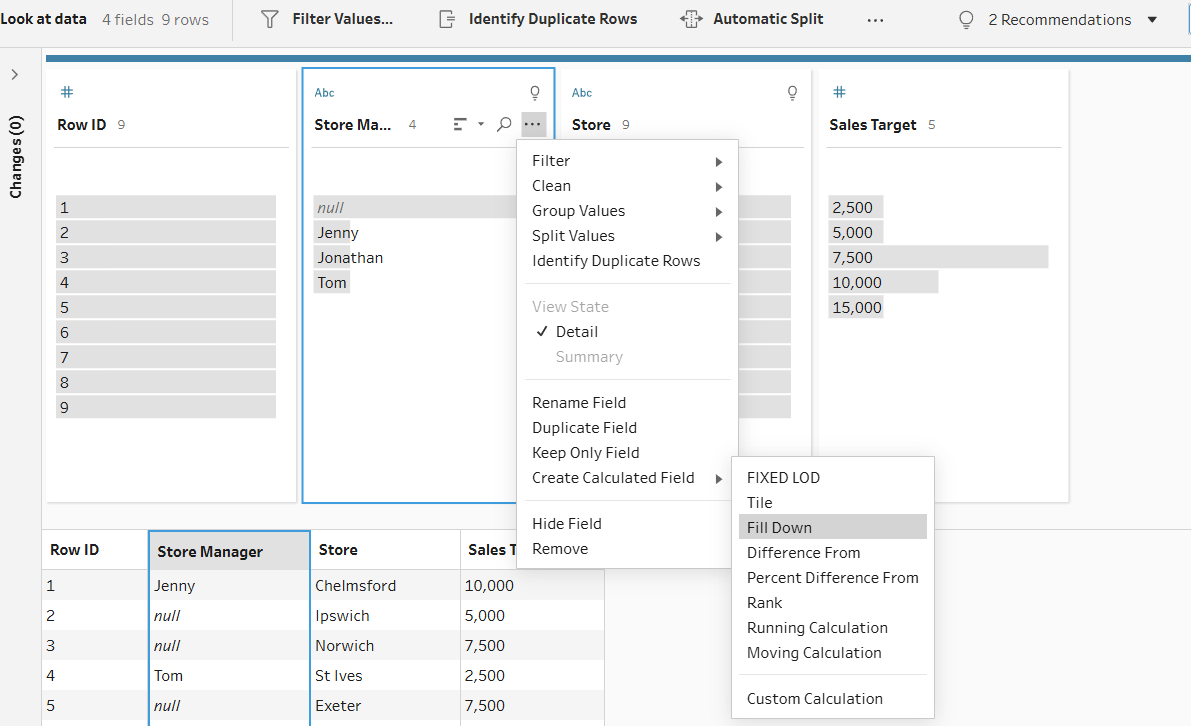Image resolution: width=1191 pixels, height=726 pixels.
Task: Select Rename Field in context menu
Action: (x=579, y=403)
